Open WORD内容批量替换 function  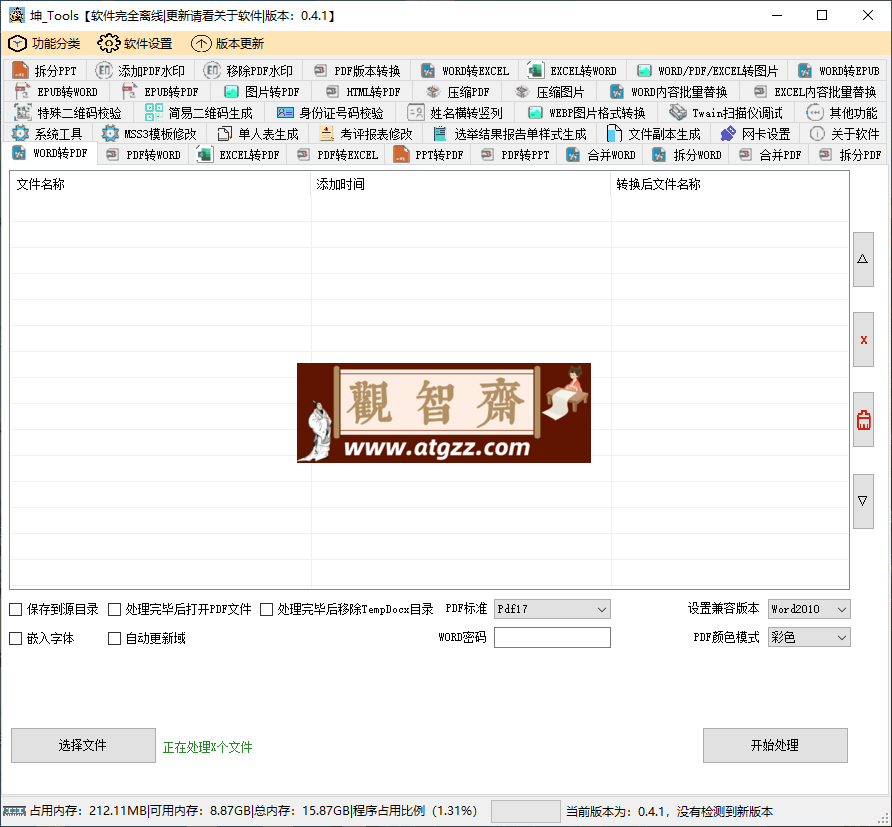point(668,92)
